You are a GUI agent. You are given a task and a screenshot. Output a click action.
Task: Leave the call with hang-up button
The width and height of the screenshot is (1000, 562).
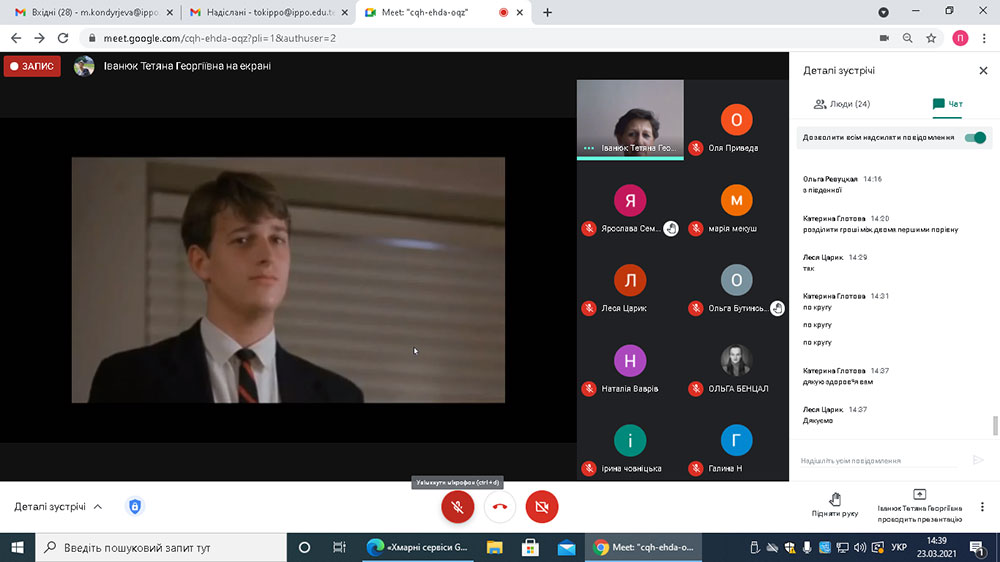pyautogui.click(x=499, y=507)
